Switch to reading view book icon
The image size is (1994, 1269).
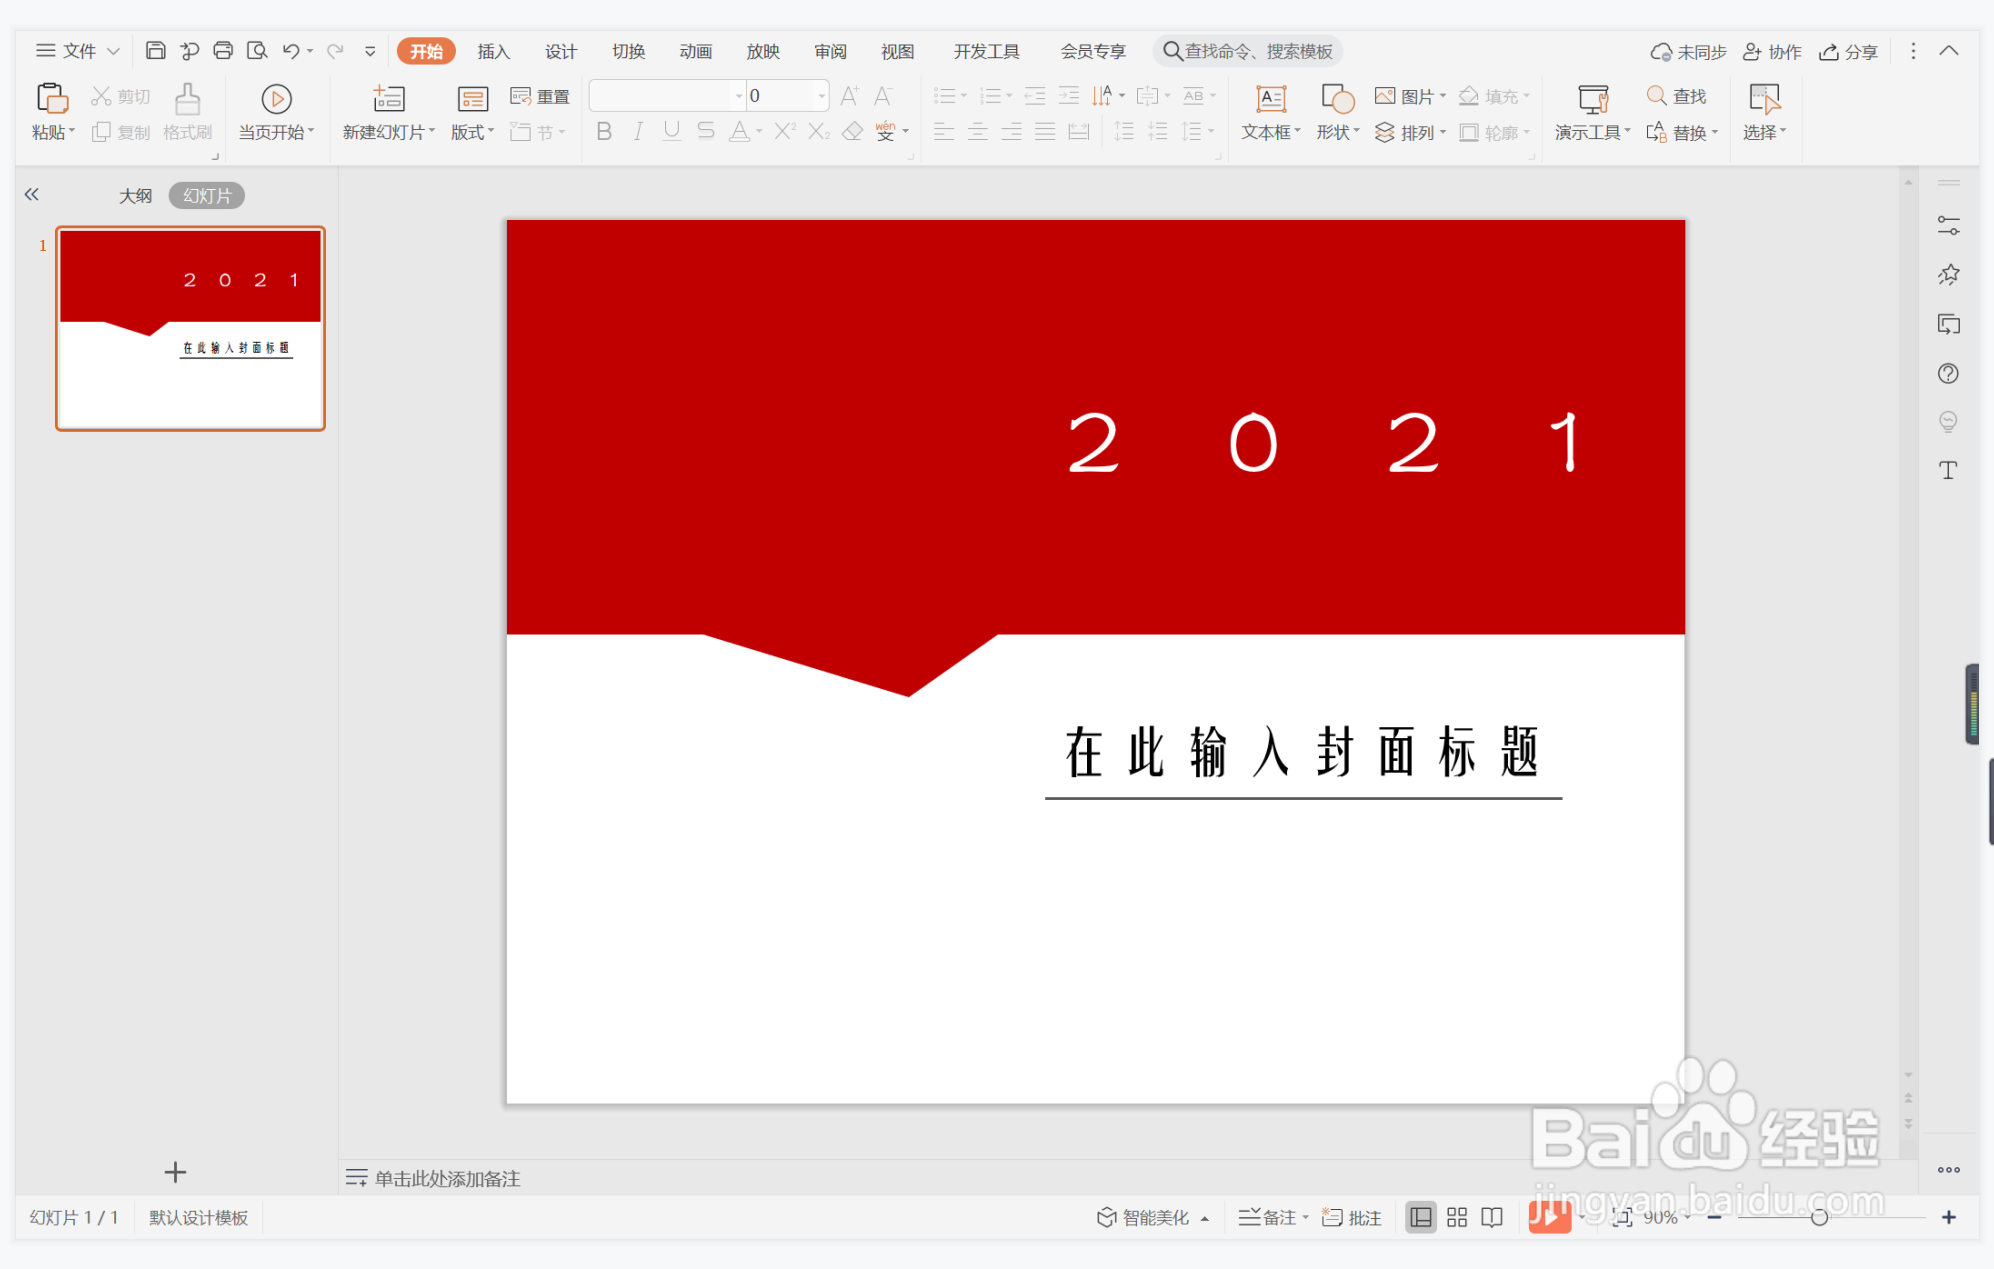1492,1217
